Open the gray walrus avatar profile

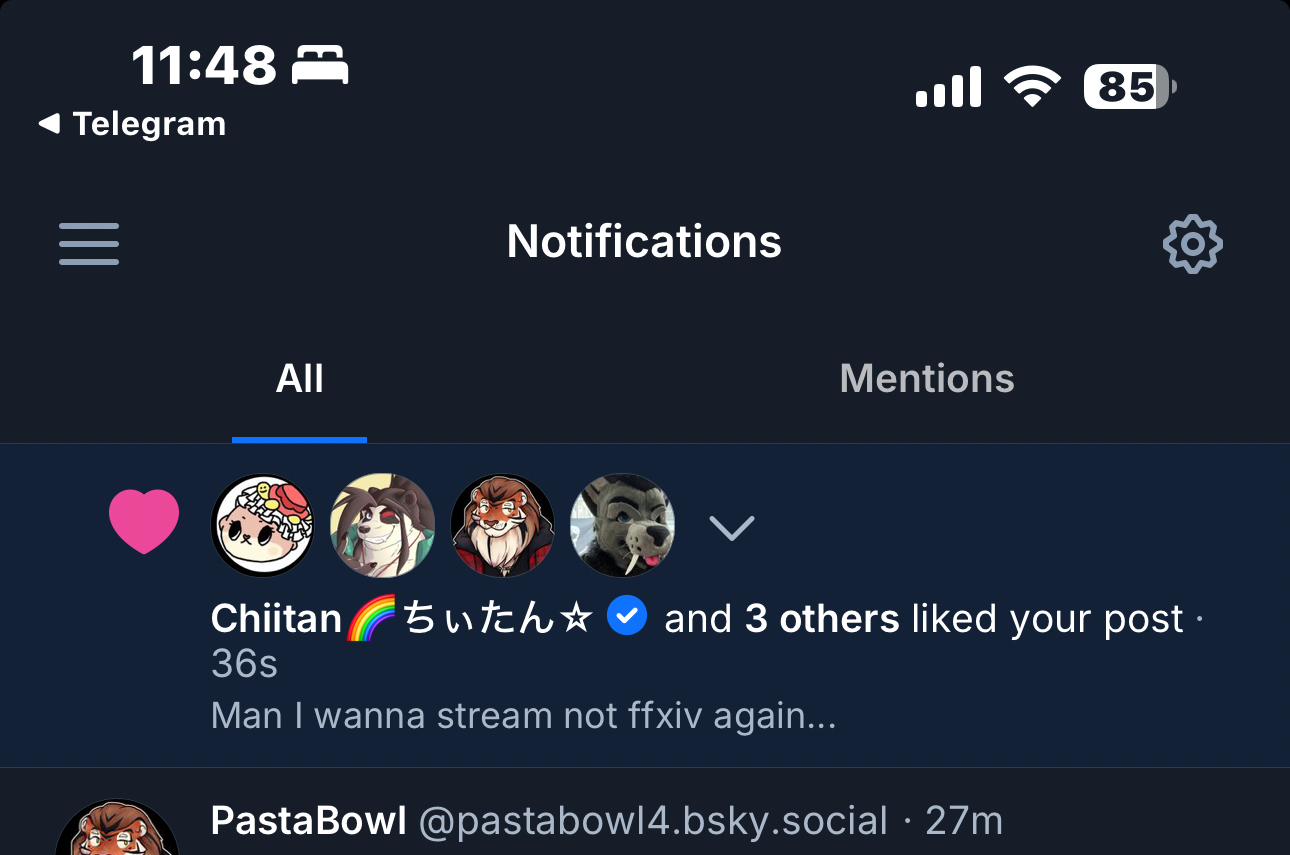pyautogui.click(x=622, y=526)
